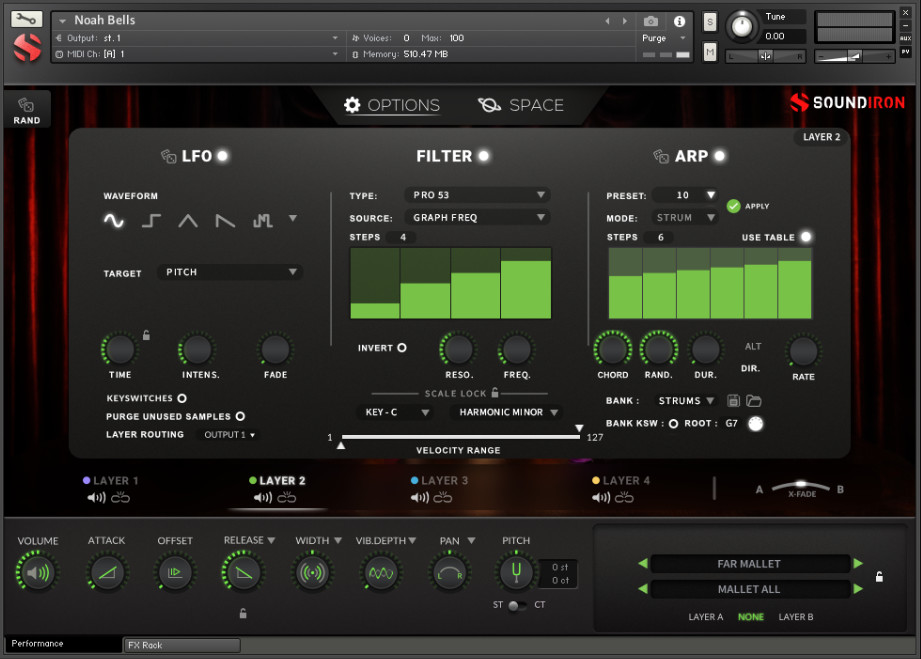Screen dimensions: 921x659
Task: Click the snapshot camera icon
Action: pyautogui.click(x=651, y=21)
